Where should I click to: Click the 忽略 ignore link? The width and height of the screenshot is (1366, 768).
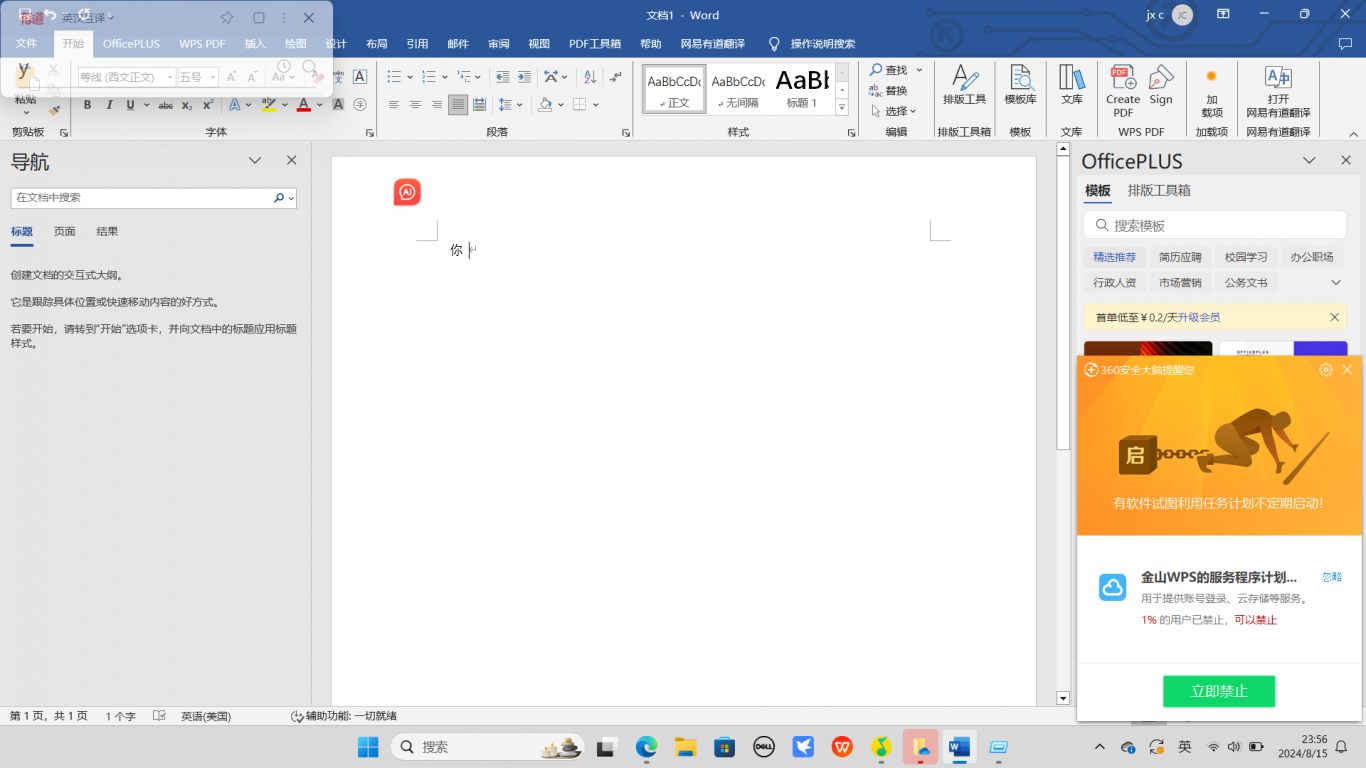pos(1331,577)
